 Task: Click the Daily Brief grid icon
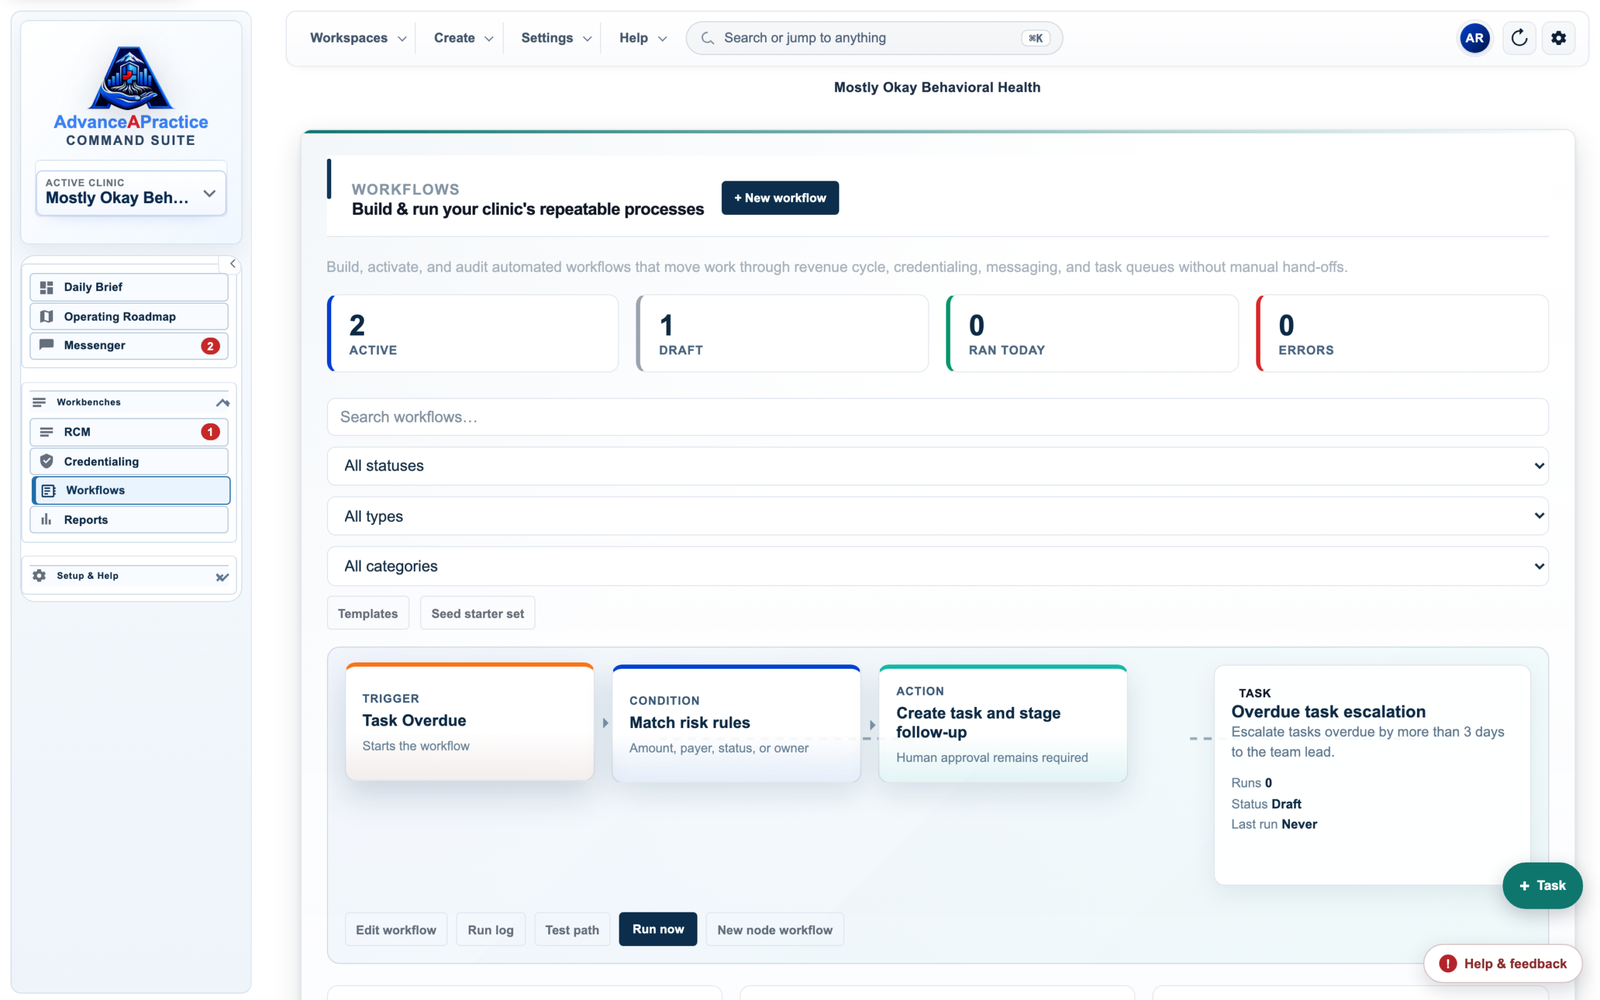[46, 287]
